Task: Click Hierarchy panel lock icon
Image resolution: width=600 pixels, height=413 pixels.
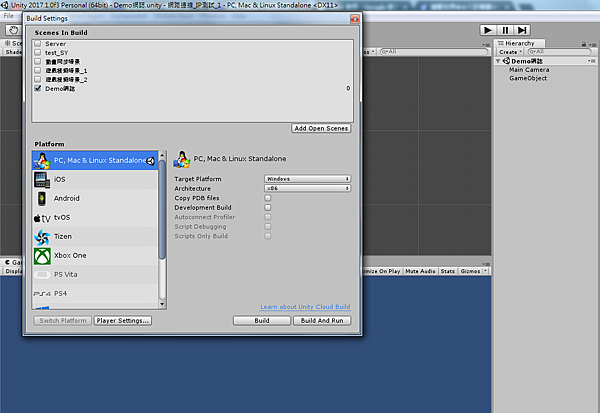Action: click(584, 44)
